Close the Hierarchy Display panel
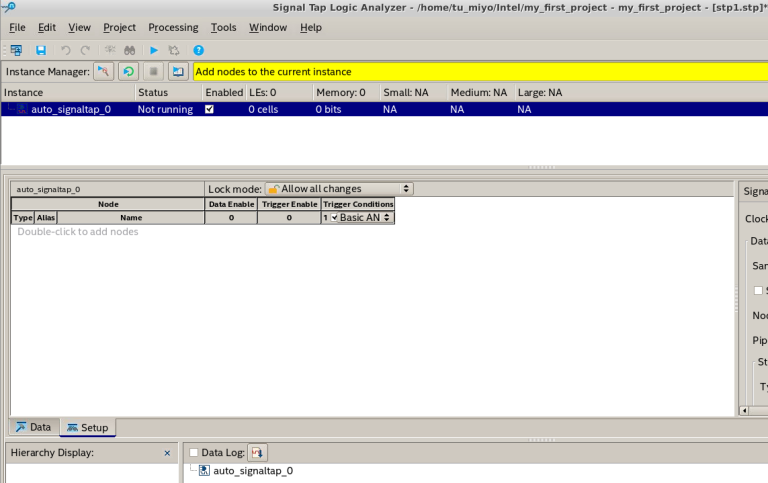The image size is (768, 483). 167,453
